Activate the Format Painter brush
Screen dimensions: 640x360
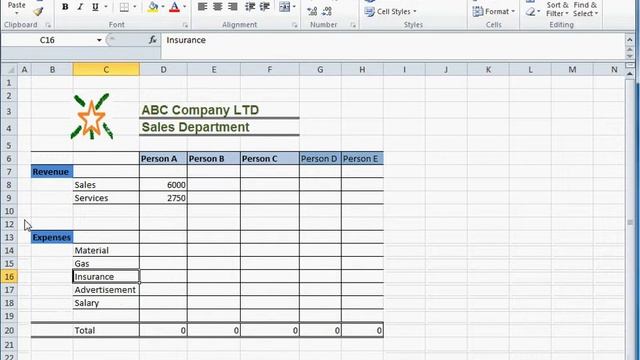pyautogui.click(x=38, y=11)
